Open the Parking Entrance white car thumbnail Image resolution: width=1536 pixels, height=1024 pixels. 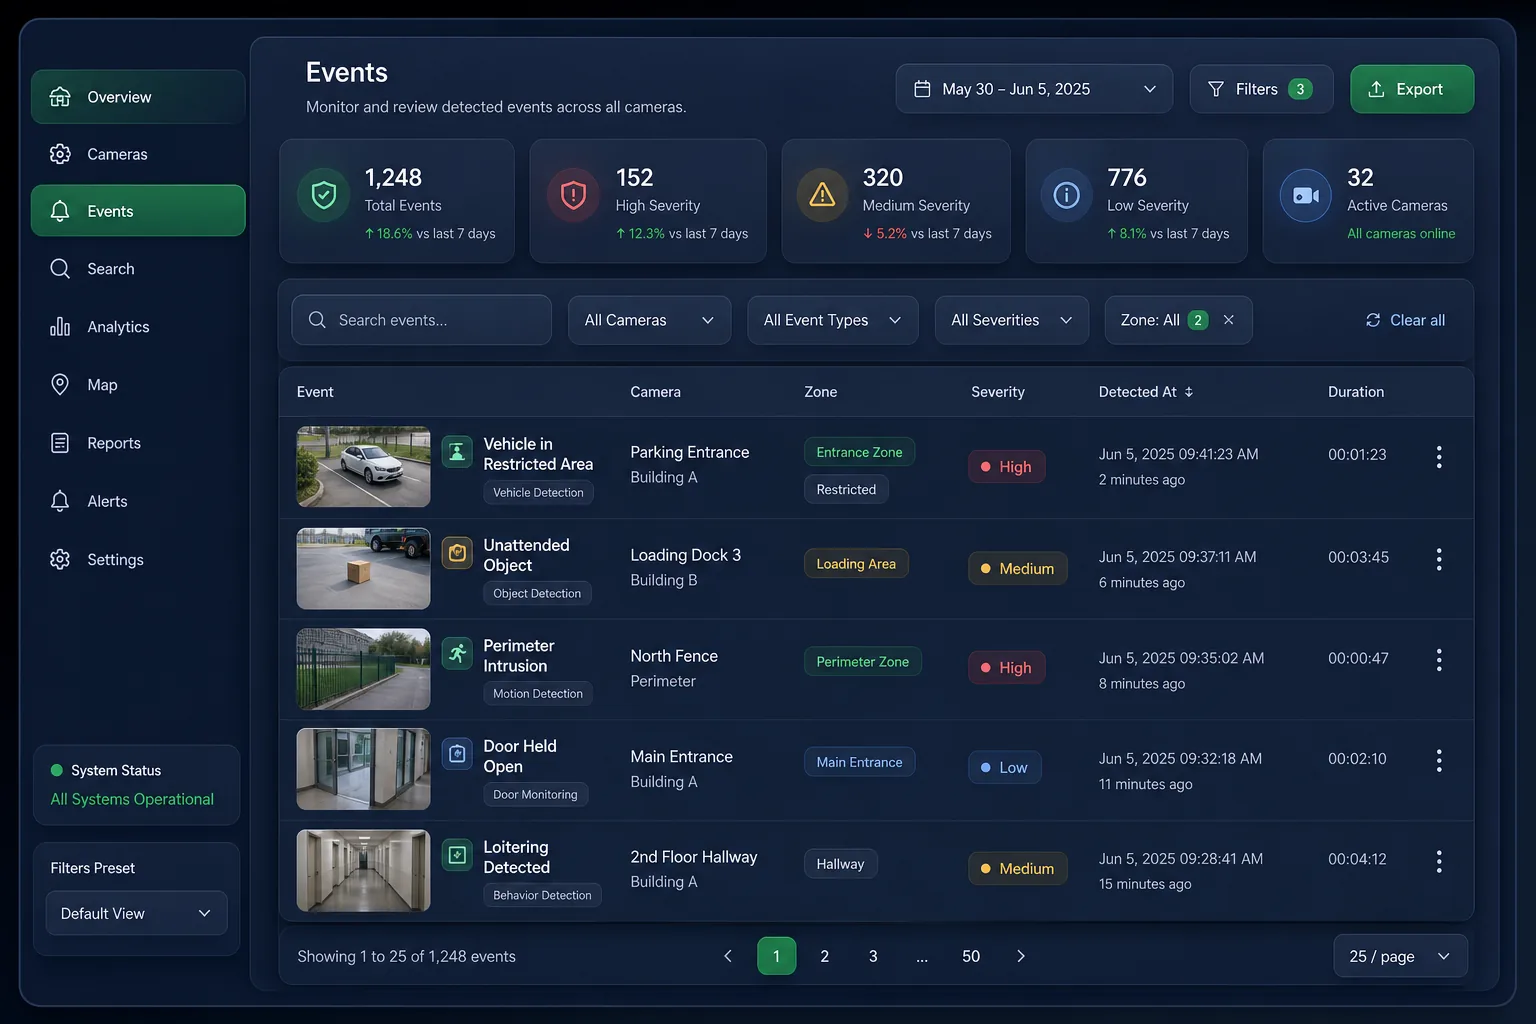pyautogui.click(x=363, y=467)
